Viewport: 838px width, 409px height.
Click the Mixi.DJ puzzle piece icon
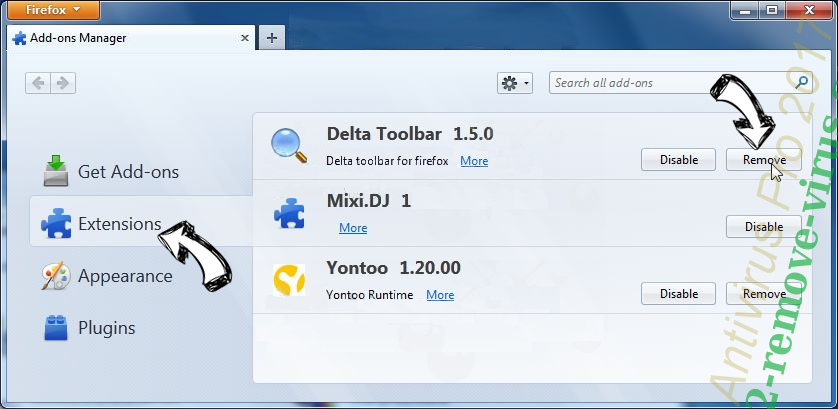289,213
